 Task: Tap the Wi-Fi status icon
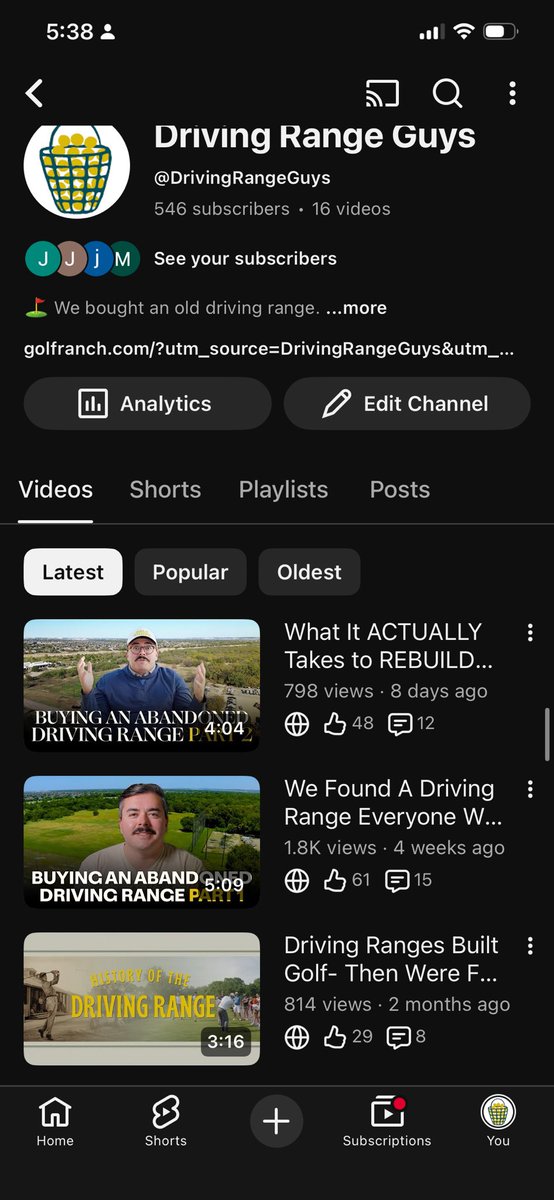pos(463,32)
